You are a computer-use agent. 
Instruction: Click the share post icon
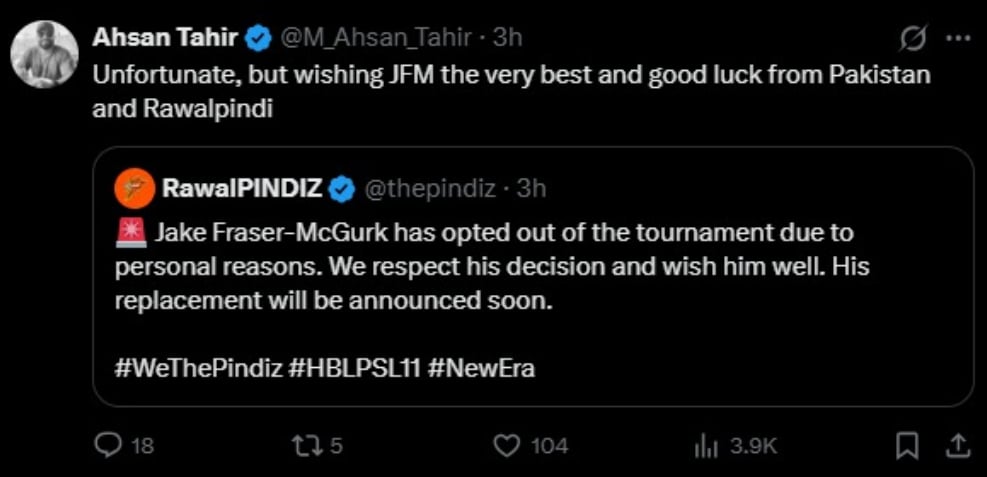point(957,446)
